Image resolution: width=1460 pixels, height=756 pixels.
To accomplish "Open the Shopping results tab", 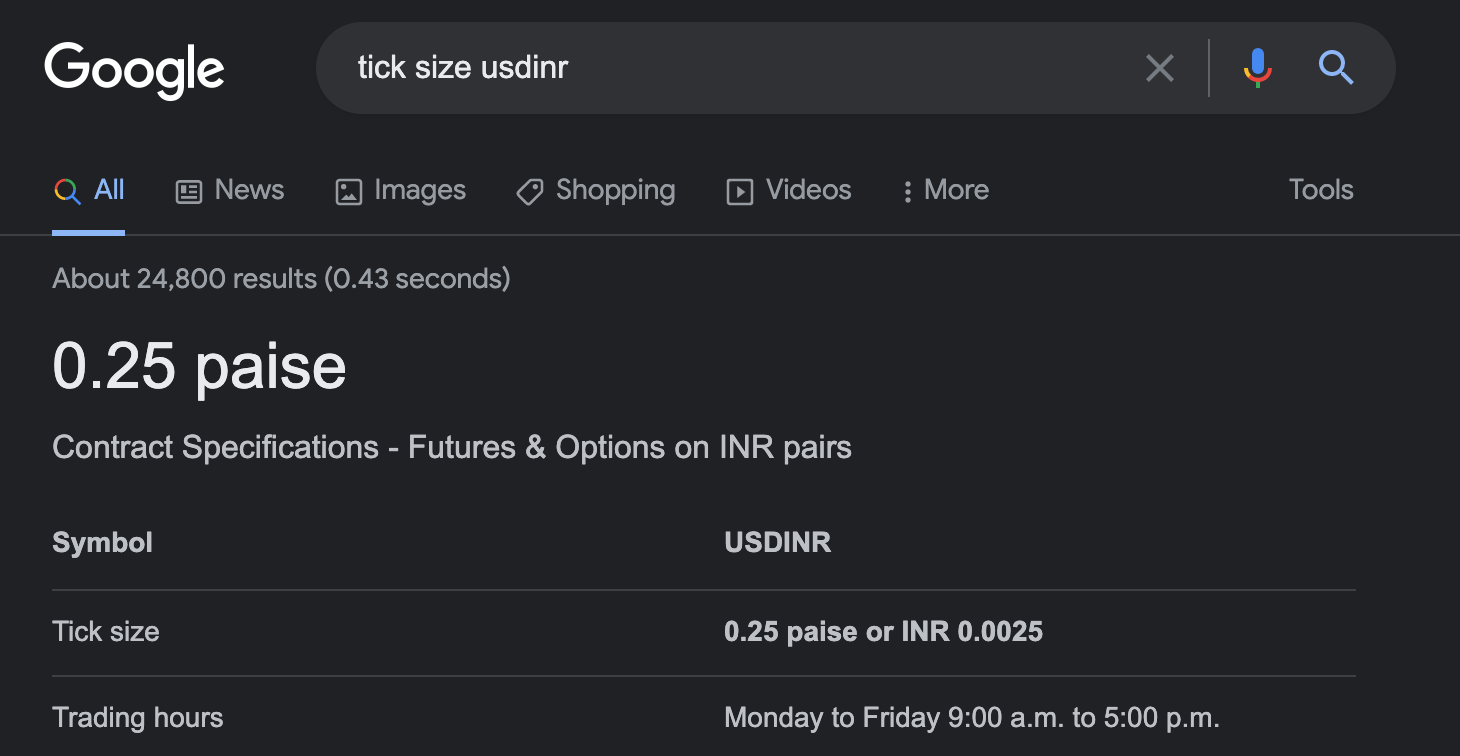I will (x=596, y=190).
